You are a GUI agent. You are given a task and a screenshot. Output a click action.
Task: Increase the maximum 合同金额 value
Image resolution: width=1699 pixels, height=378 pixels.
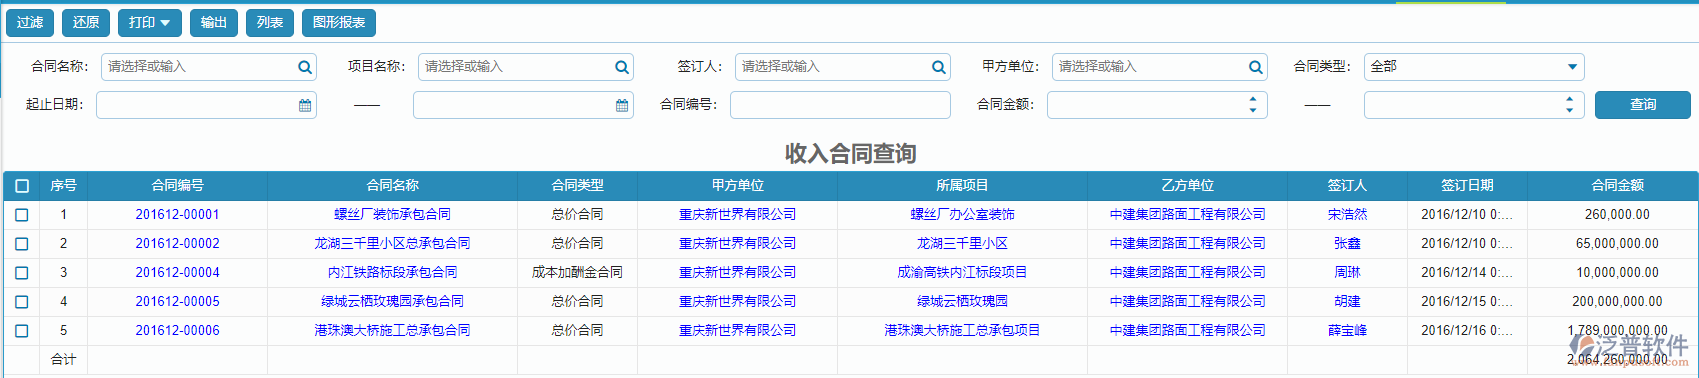[1569, 99]
